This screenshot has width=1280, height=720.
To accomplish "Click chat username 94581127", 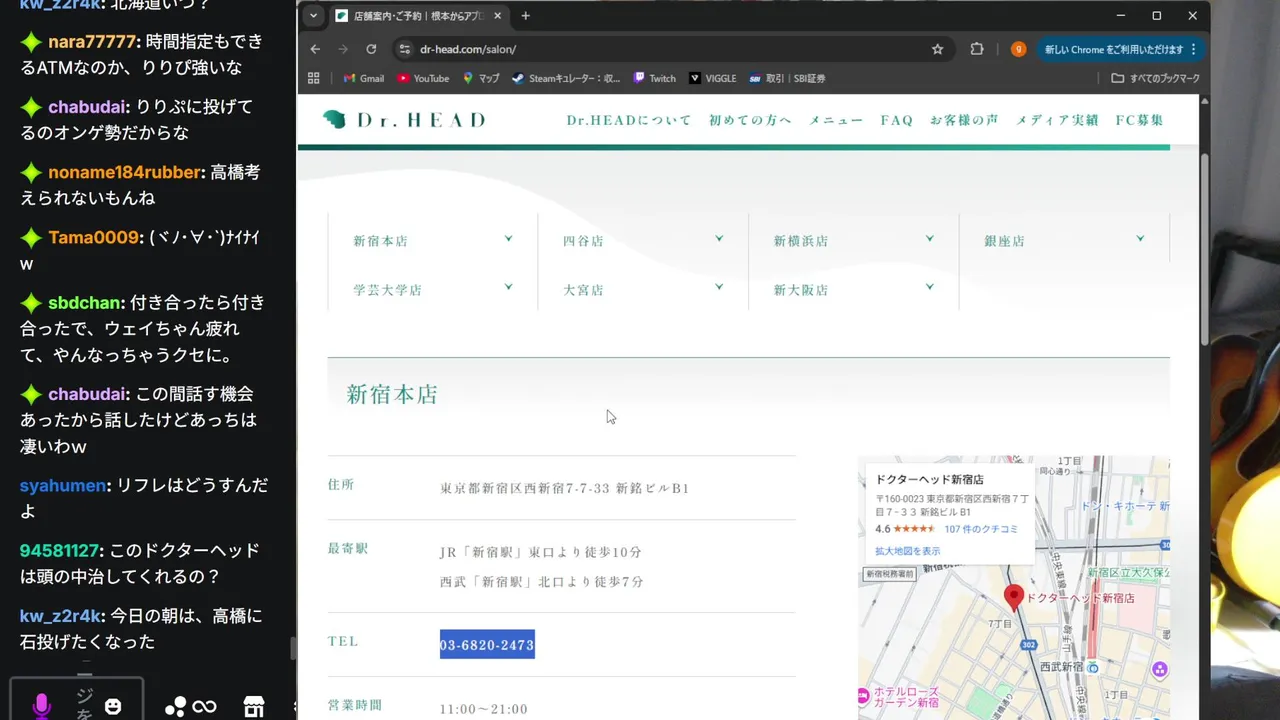I will pos(60,550).
